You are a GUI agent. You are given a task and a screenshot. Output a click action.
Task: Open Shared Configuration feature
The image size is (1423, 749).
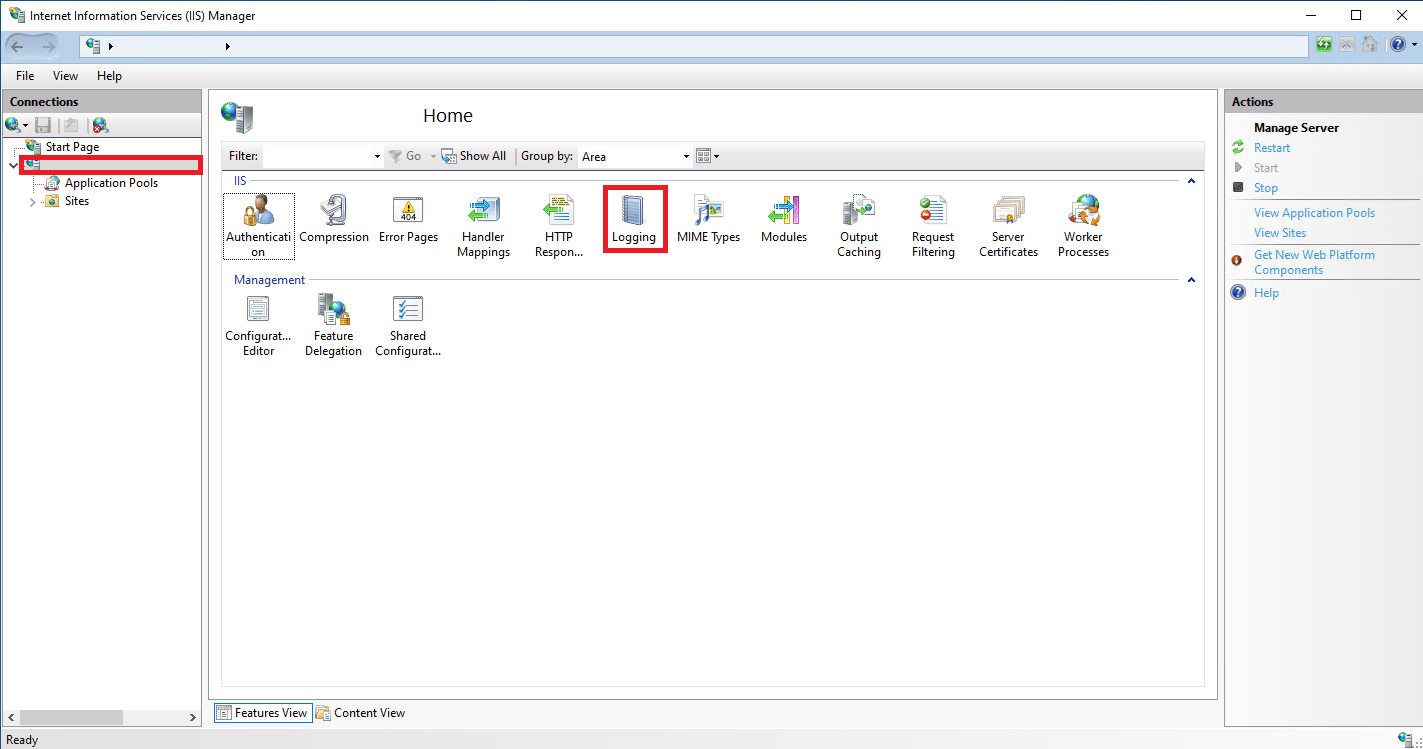coord(408,326)
